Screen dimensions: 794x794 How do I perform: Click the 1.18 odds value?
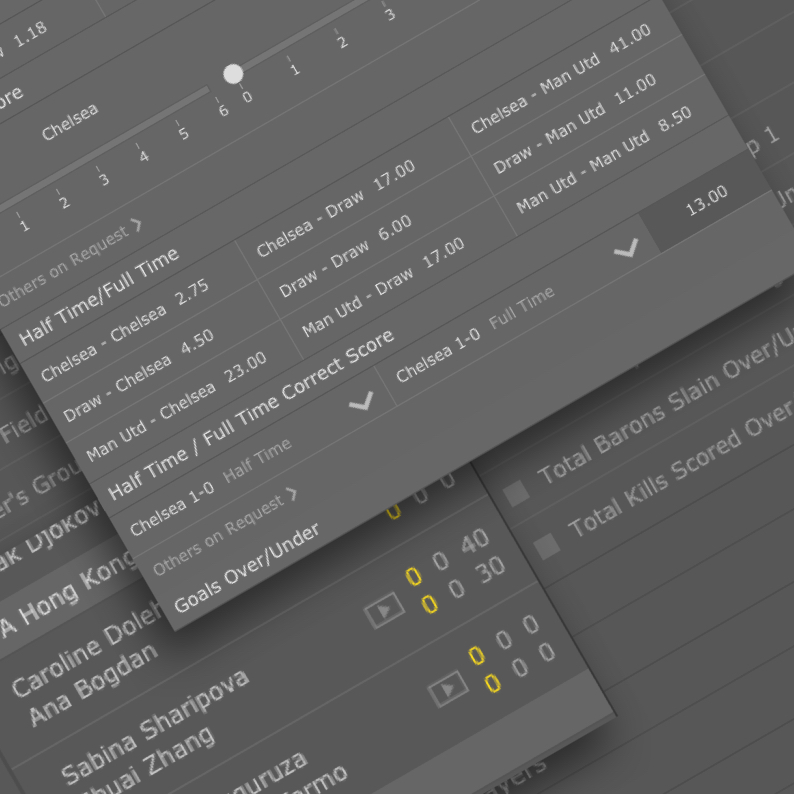[30, 35]
